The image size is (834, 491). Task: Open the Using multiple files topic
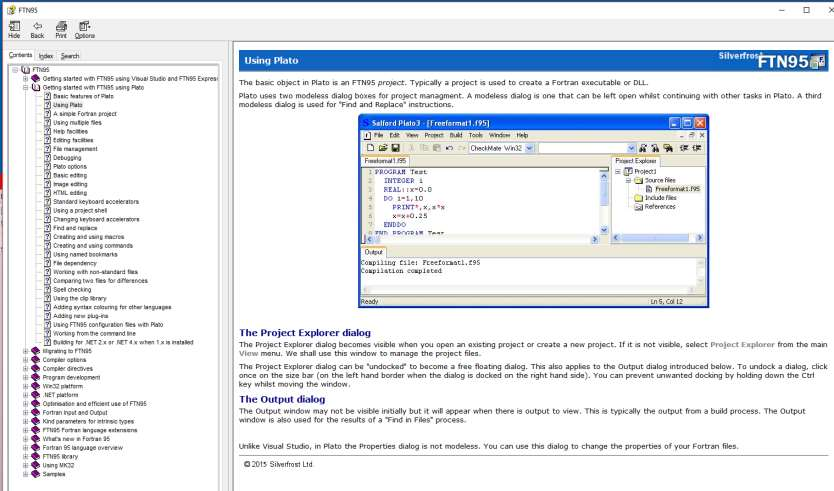pos(77,123)
